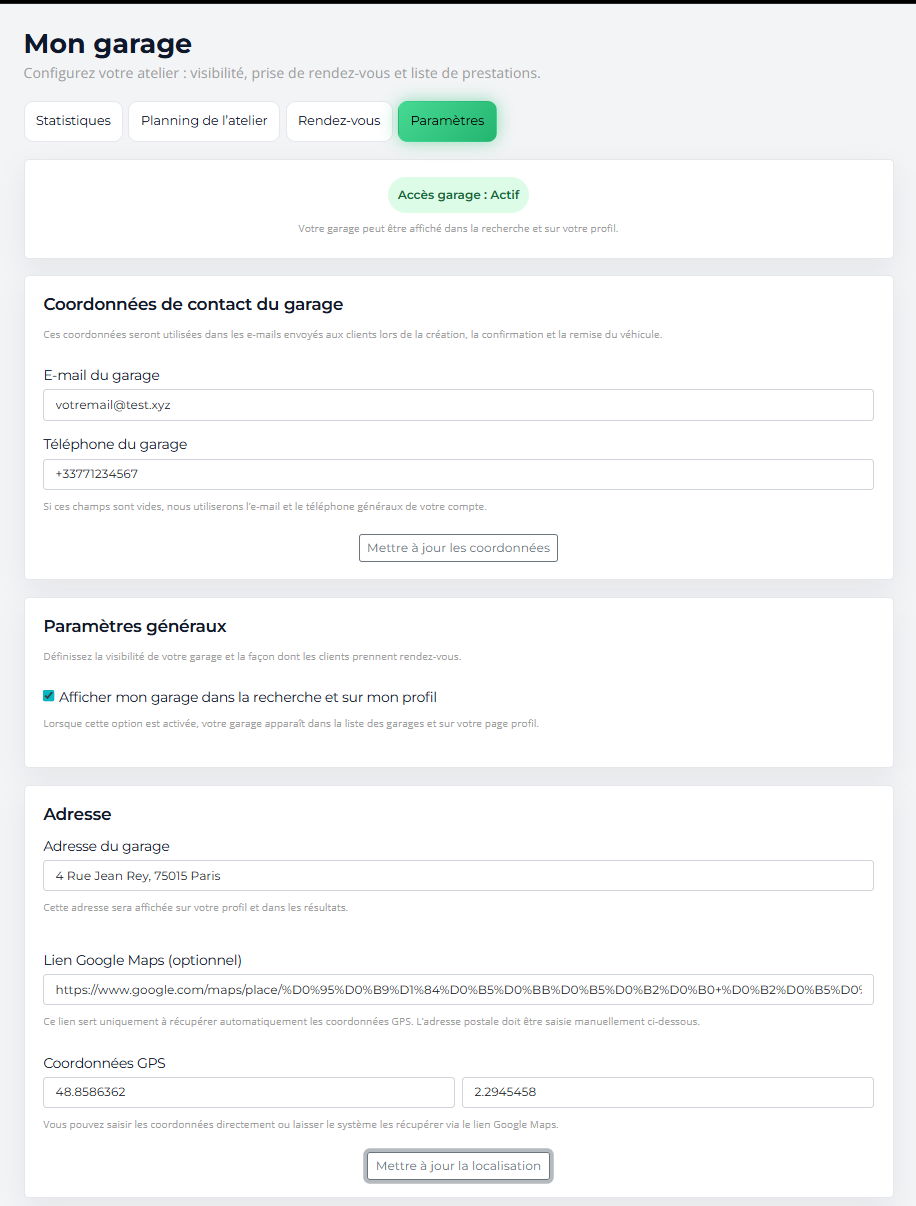Switch to the Statistiques tab
Viewport: 916px width, 1206px height.
click(x=73, y=120)
